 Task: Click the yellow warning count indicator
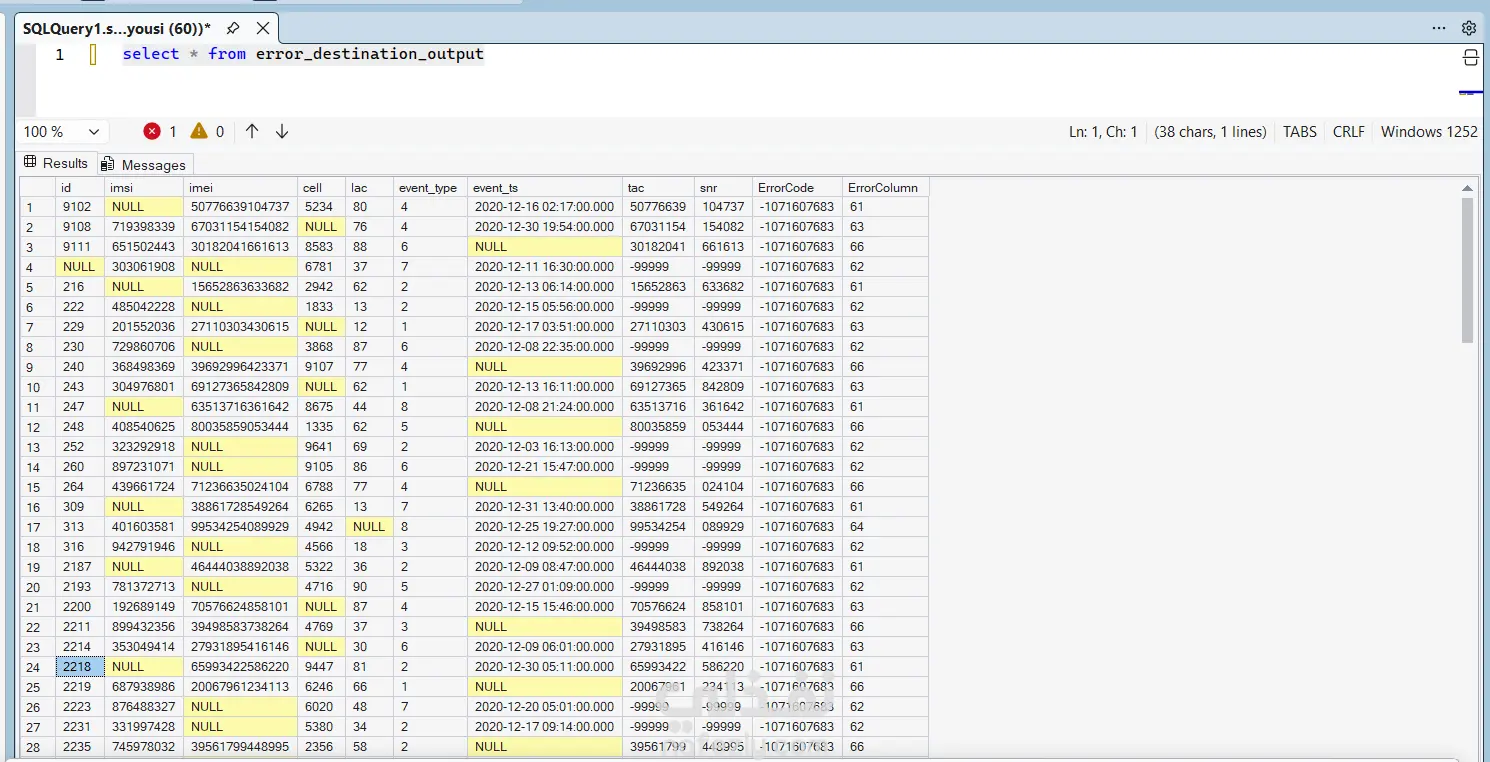tap(207, 131)
